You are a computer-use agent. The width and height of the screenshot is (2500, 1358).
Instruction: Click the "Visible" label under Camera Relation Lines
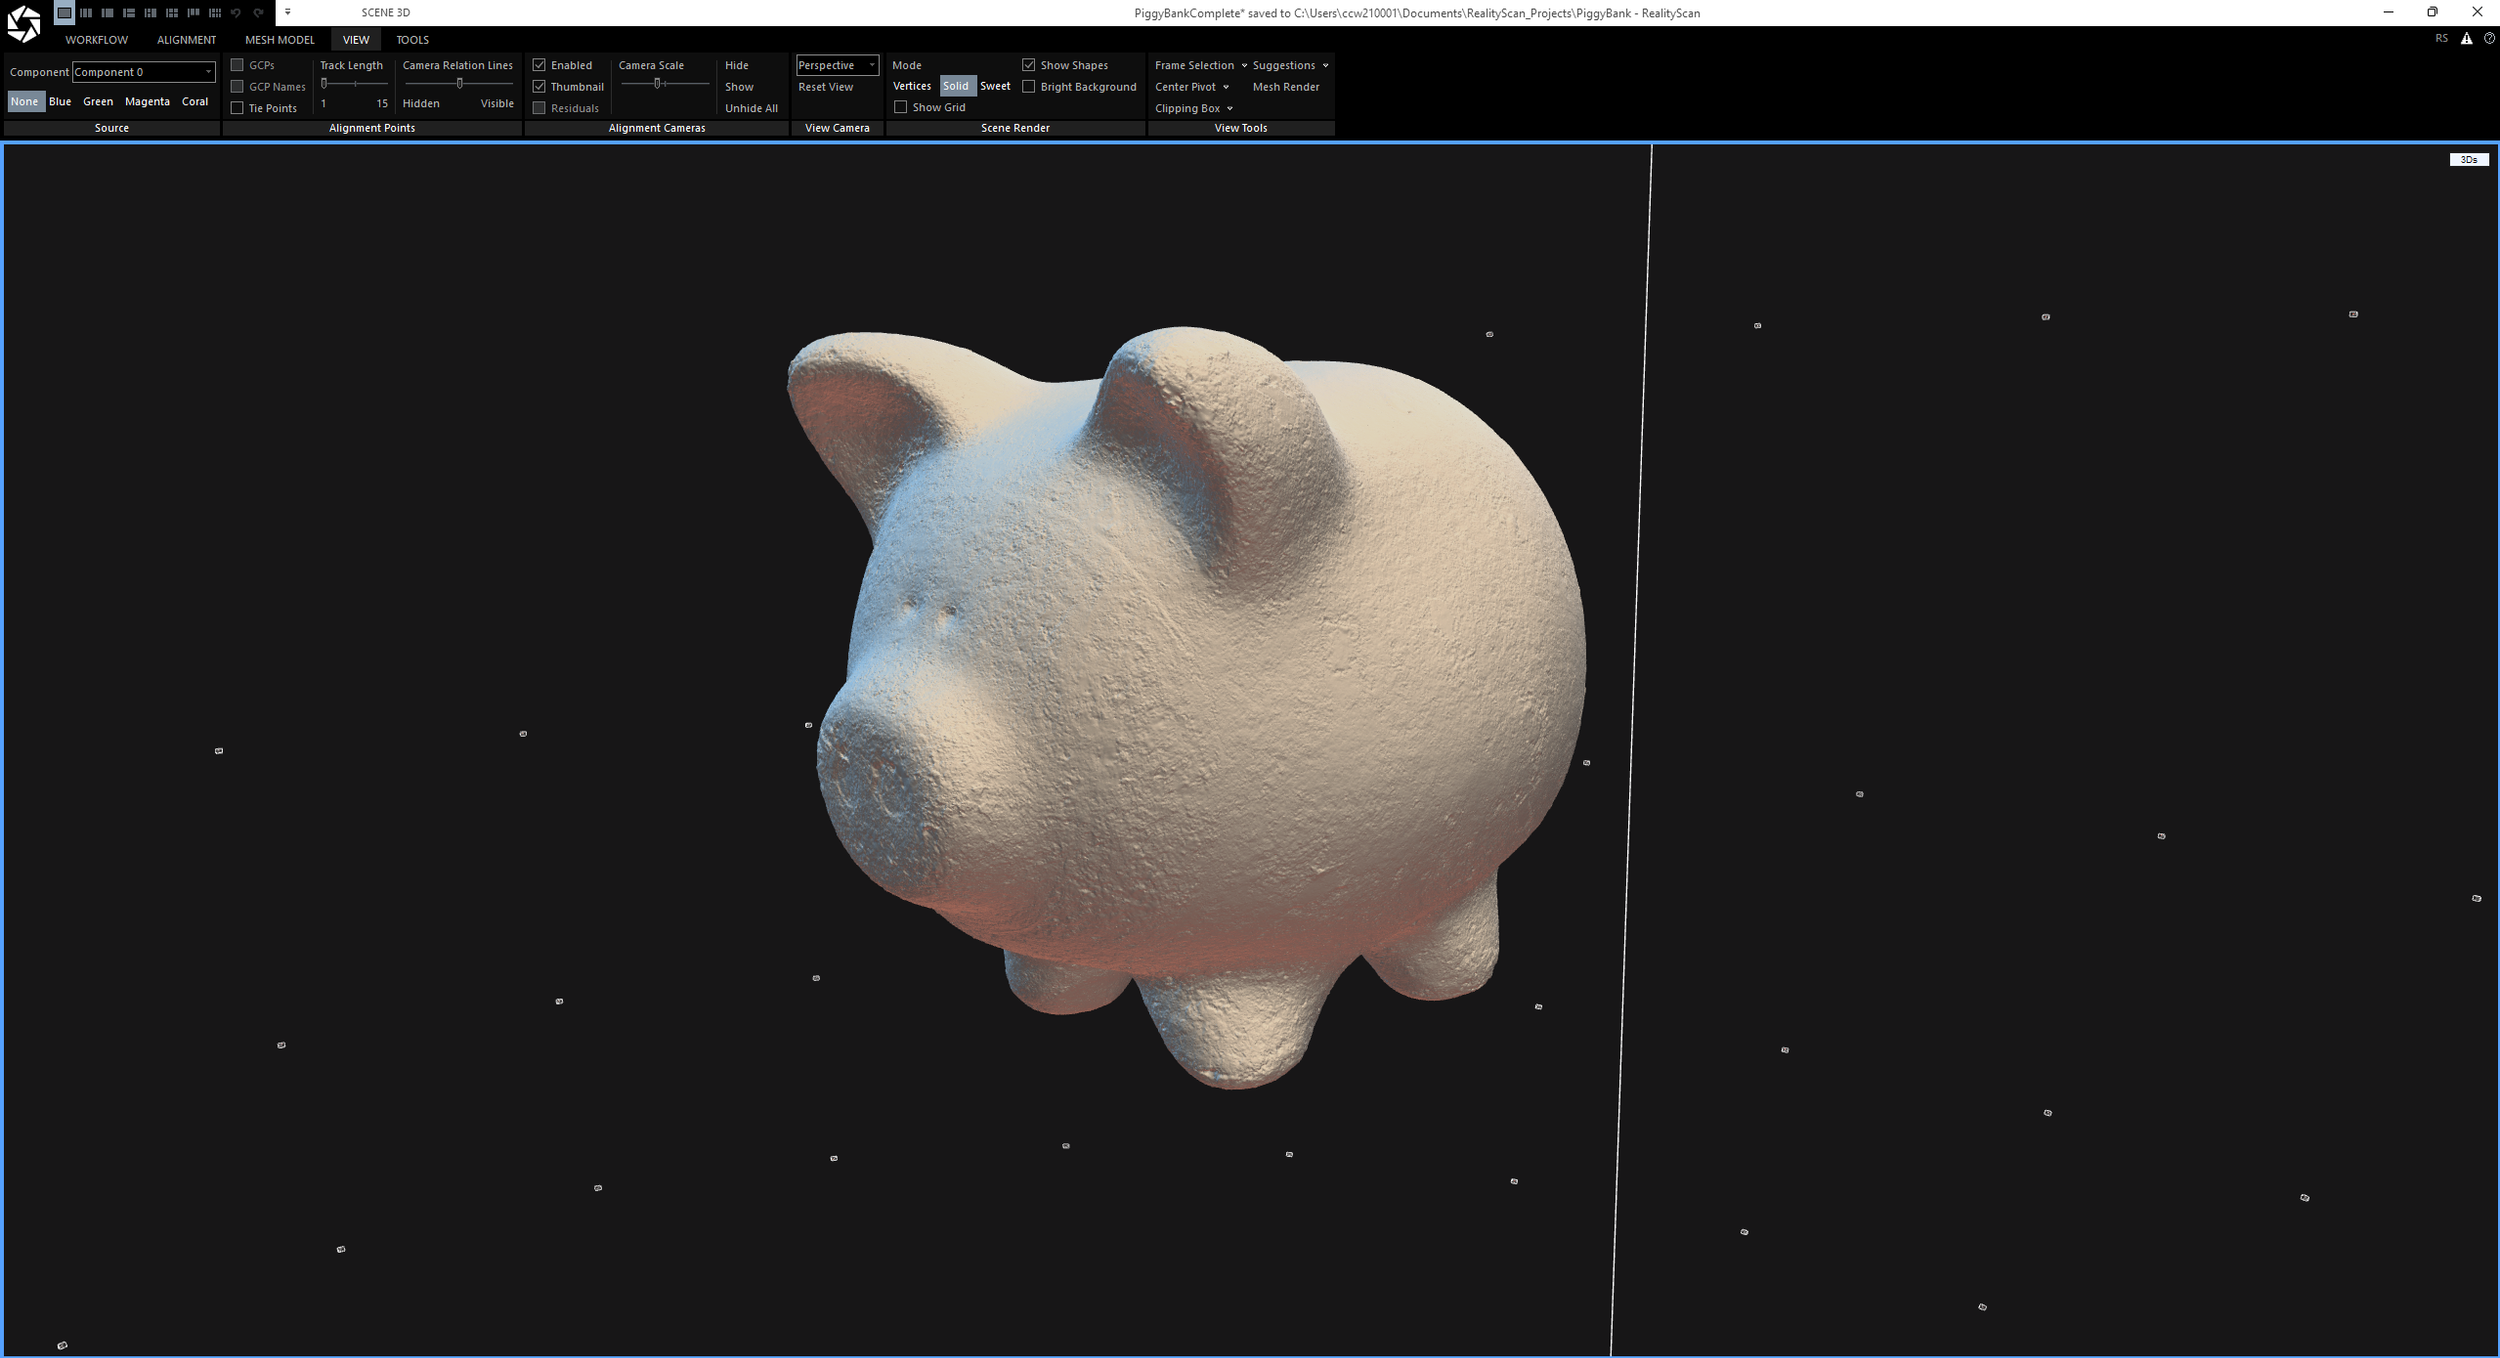click(x=497, y=103)
